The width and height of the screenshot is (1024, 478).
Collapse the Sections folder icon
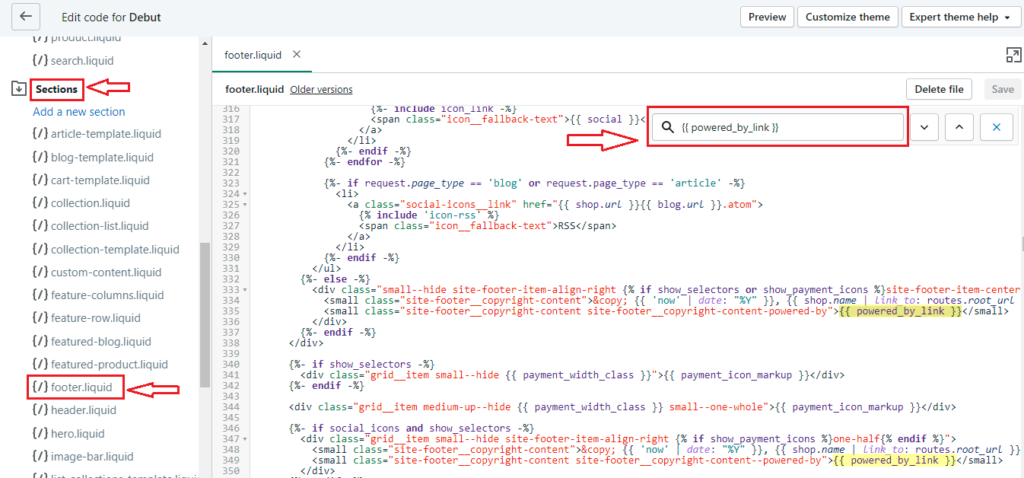19,89
